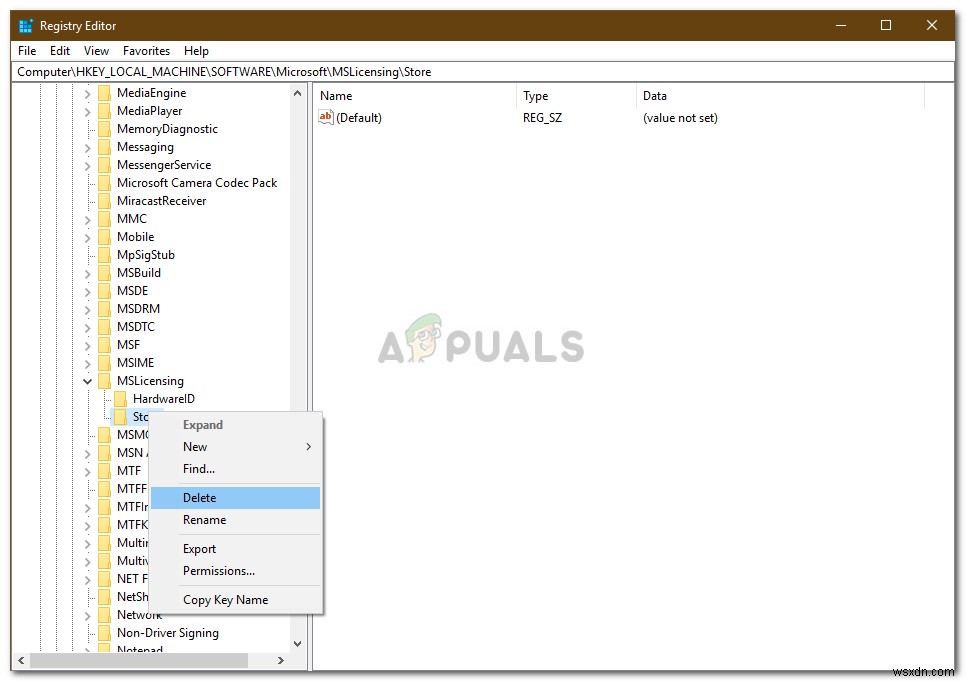Open the View menu

tap(97, 51)
